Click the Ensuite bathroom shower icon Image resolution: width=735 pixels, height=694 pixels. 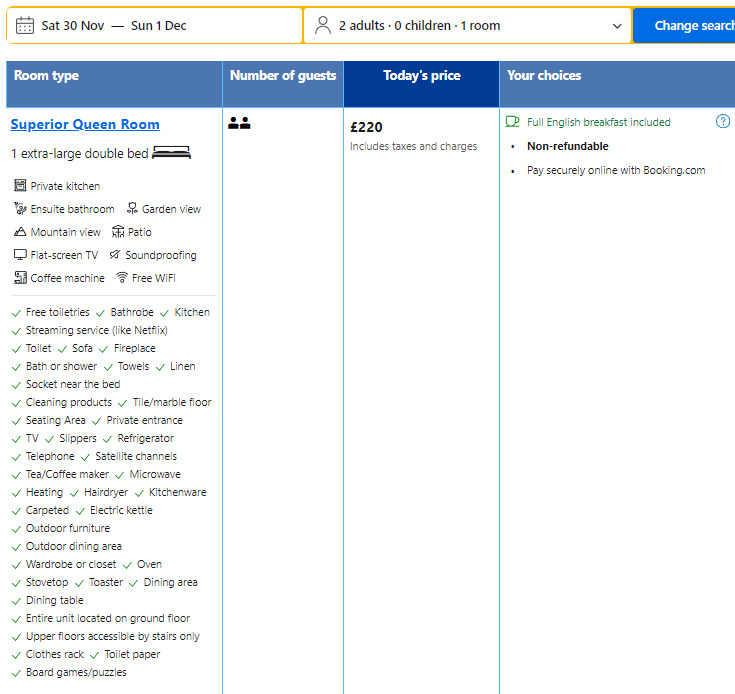pos(20,209)
